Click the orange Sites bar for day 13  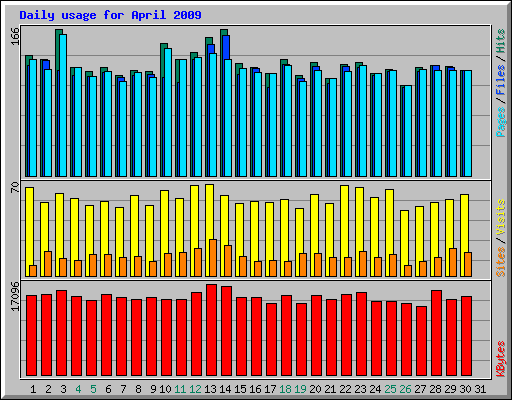(213, 258)
